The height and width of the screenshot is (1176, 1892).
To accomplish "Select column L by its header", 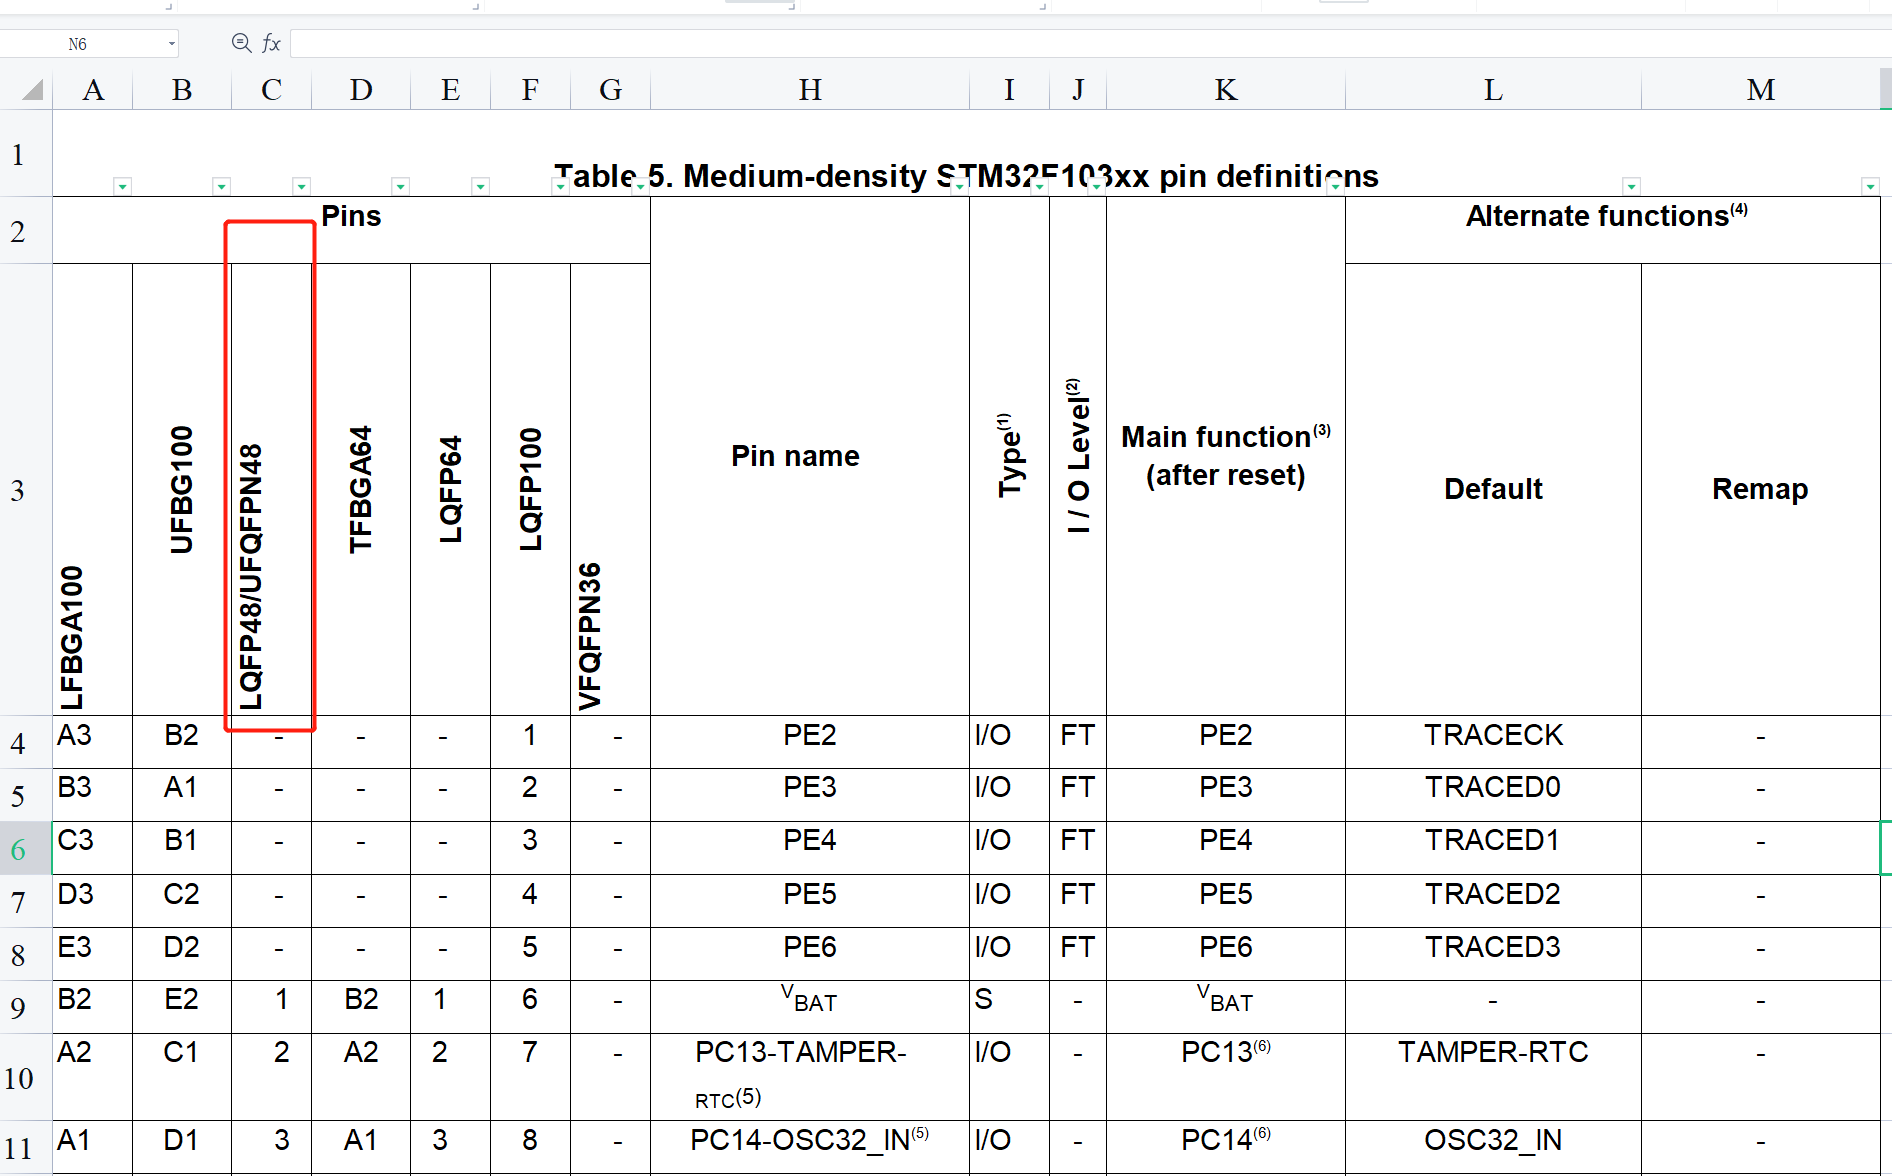I will [1493, 90].
